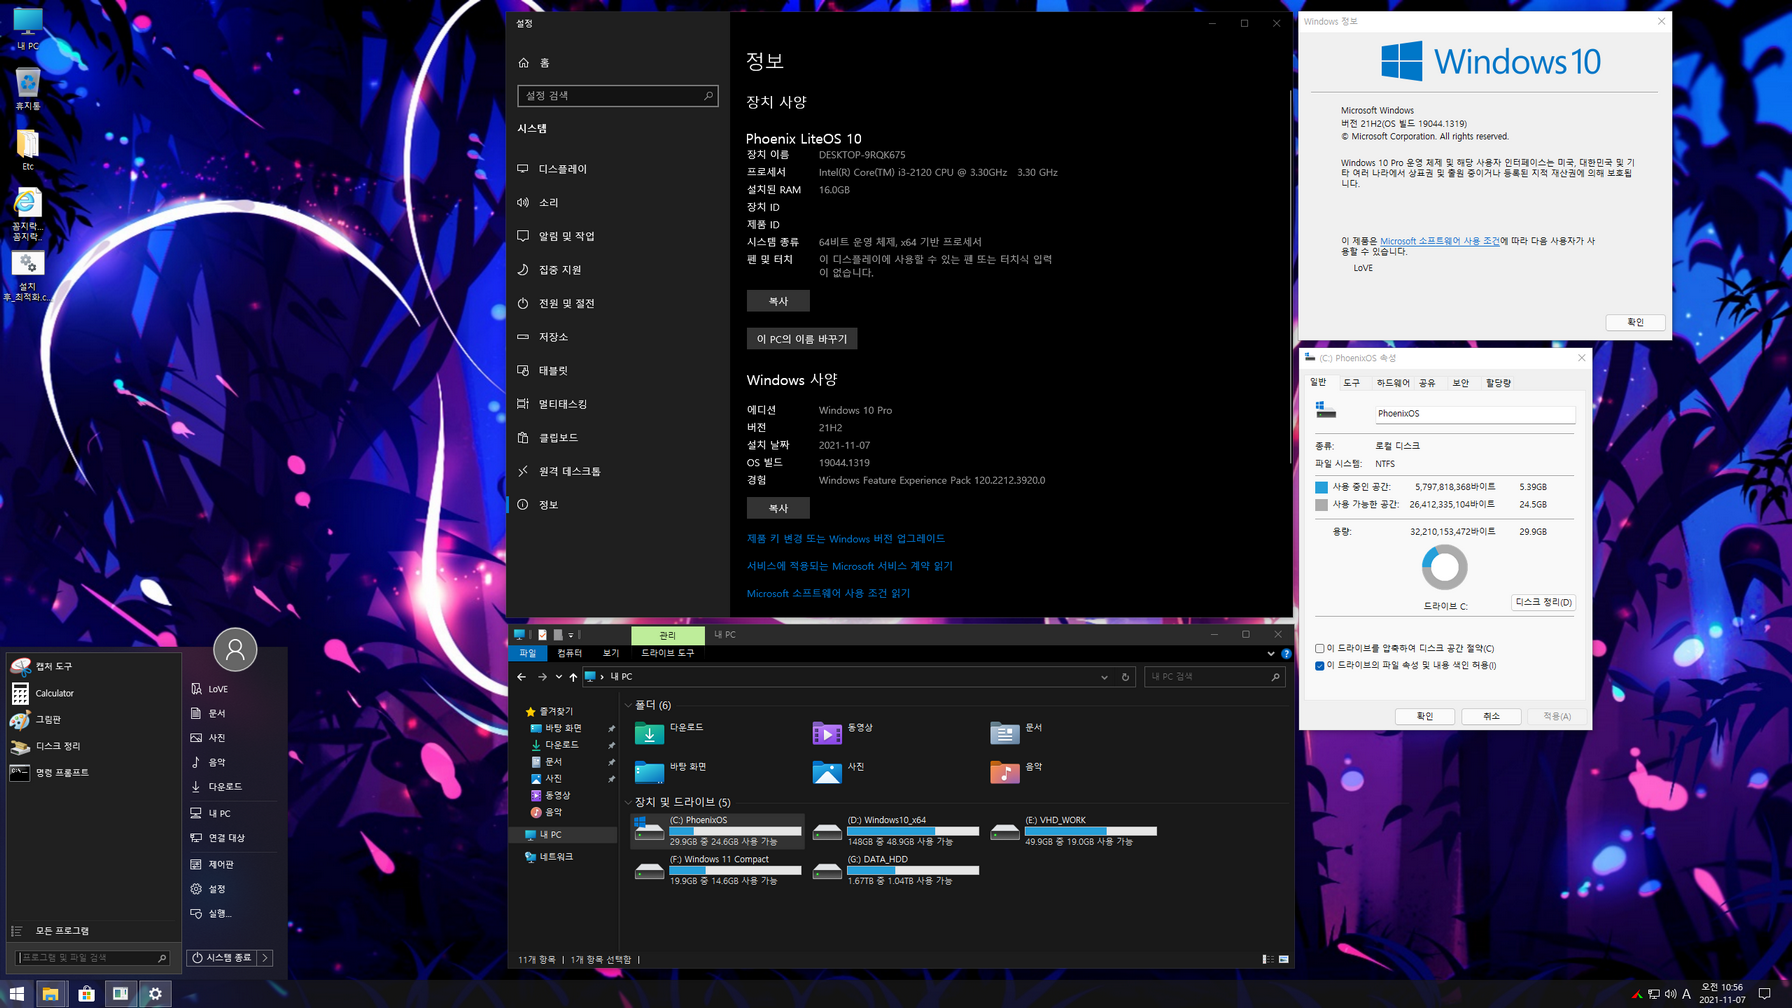Switch to the 드라이브 도구 ribbon tab
This screenshot has width=1792, height=1008.
(x=667, y=653)
